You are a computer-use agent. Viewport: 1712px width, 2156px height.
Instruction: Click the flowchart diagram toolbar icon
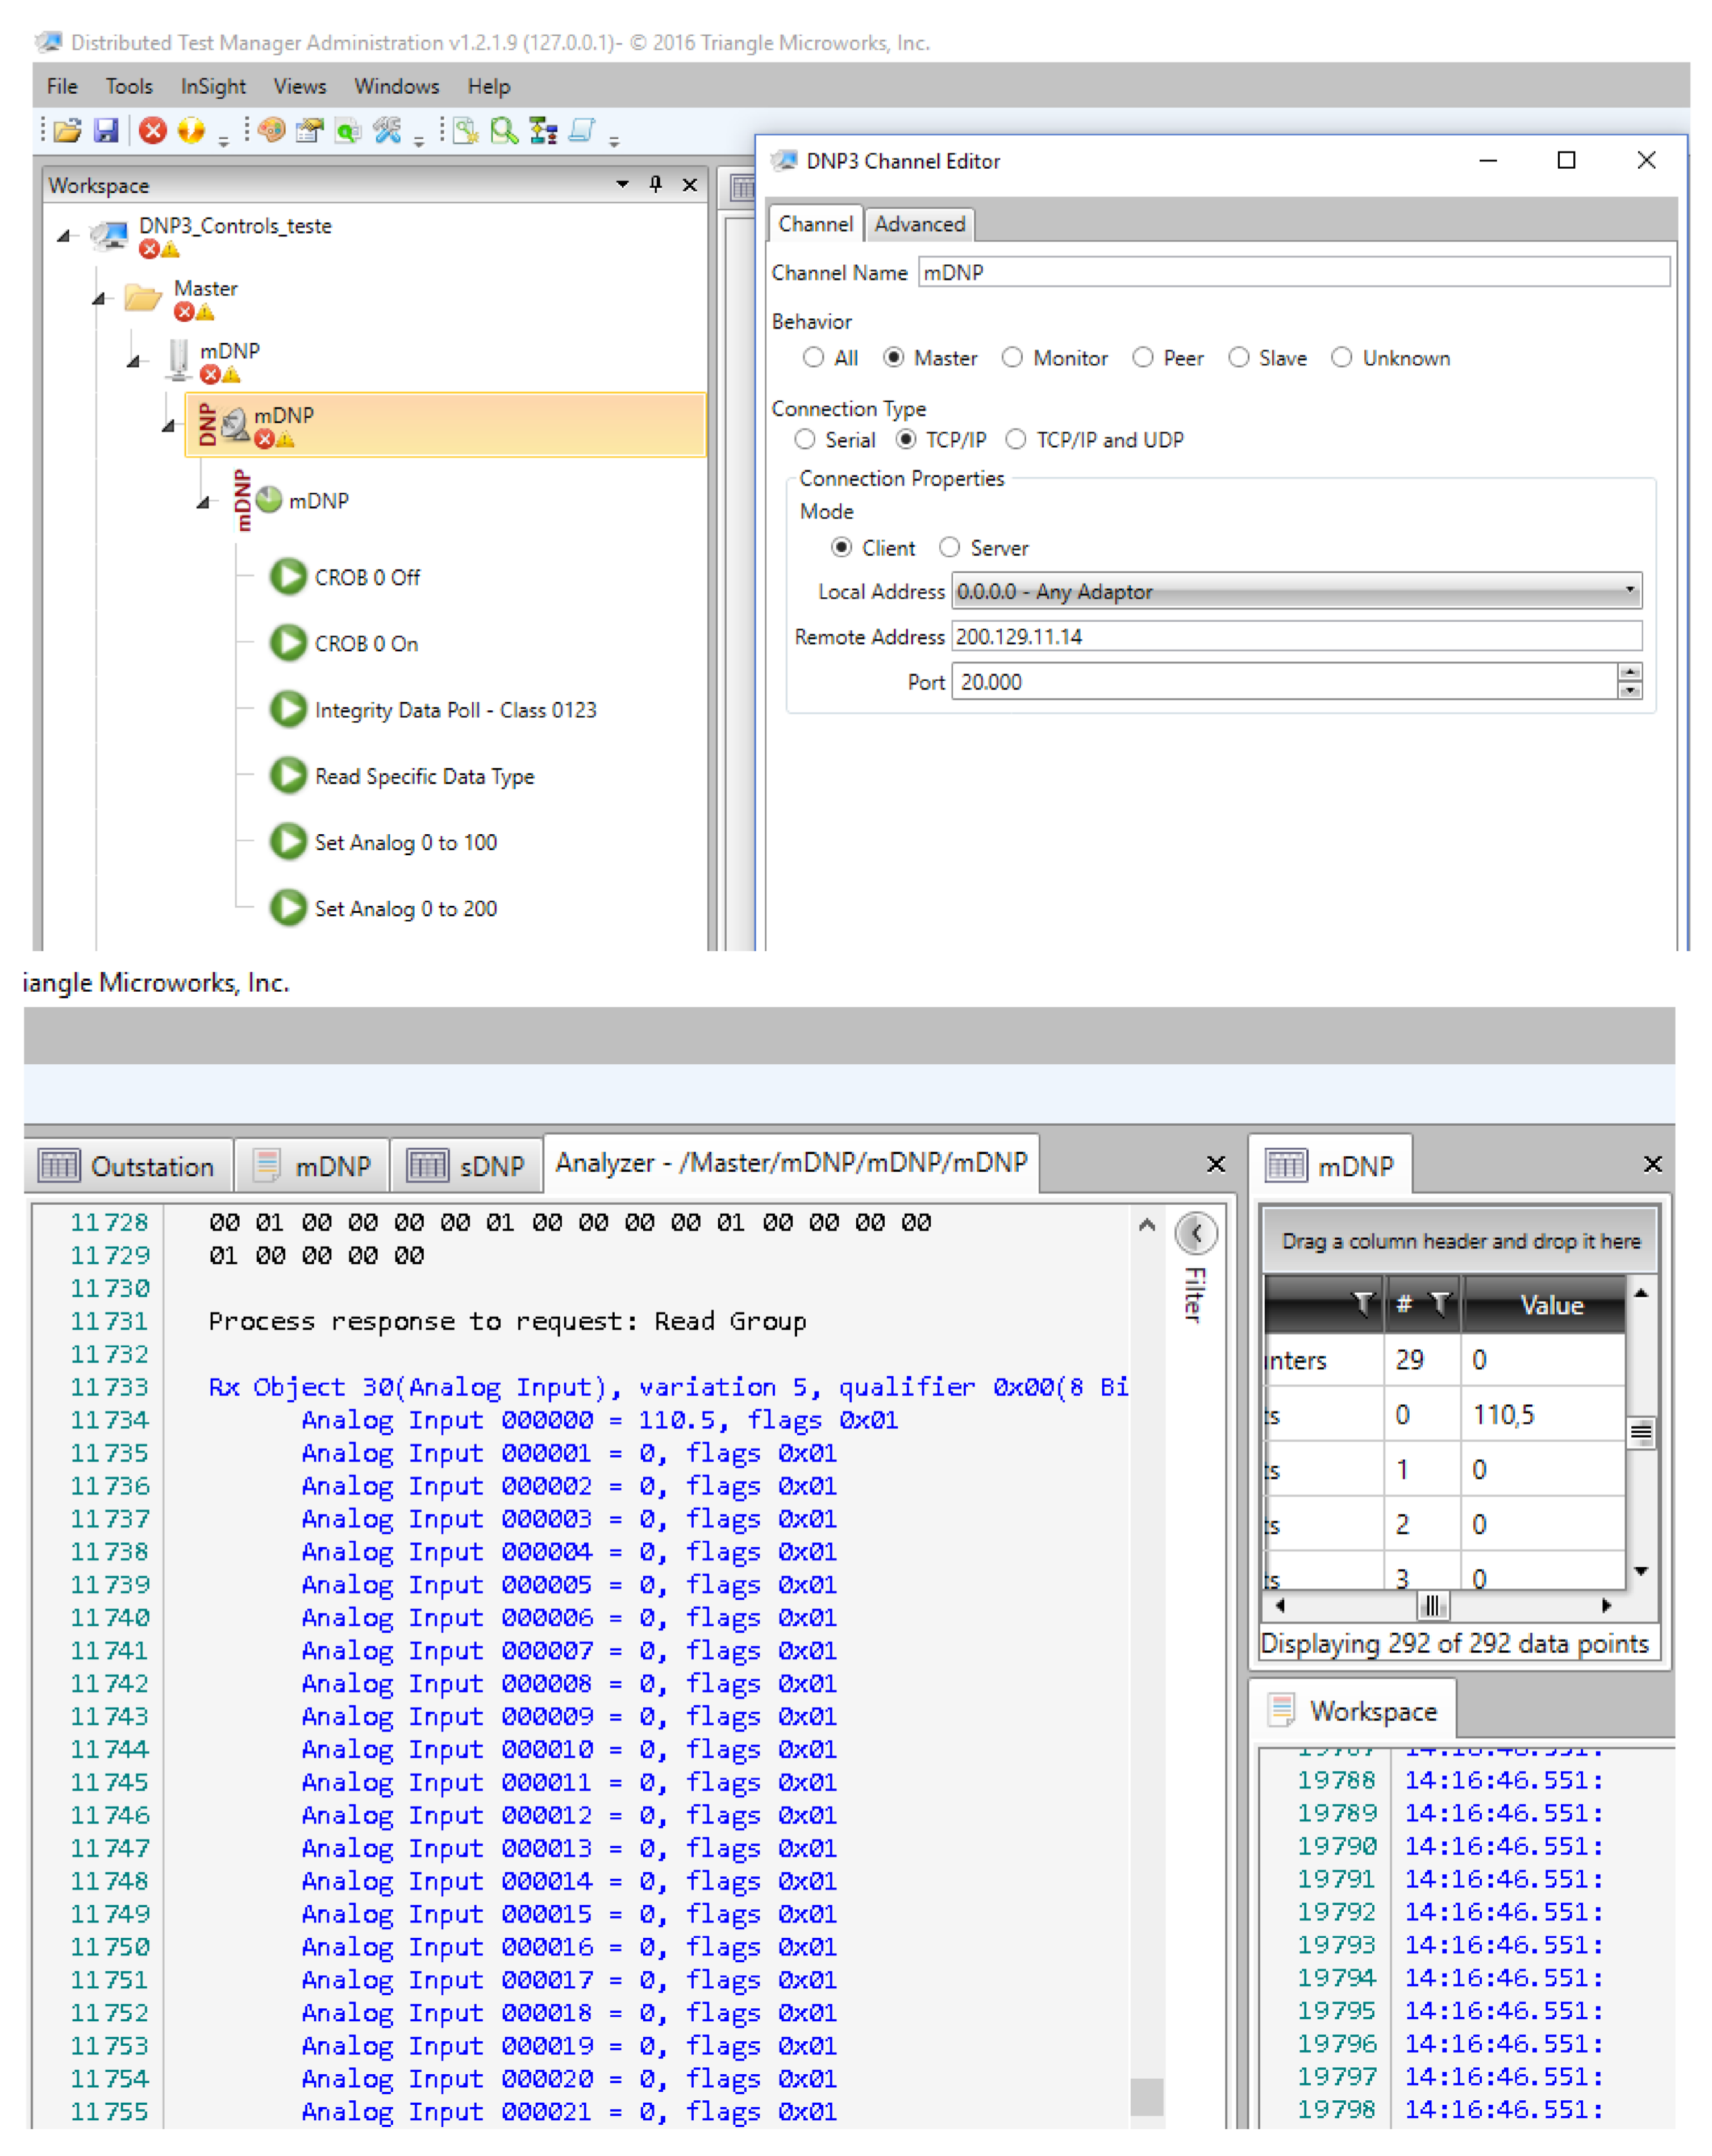point(544,131)
